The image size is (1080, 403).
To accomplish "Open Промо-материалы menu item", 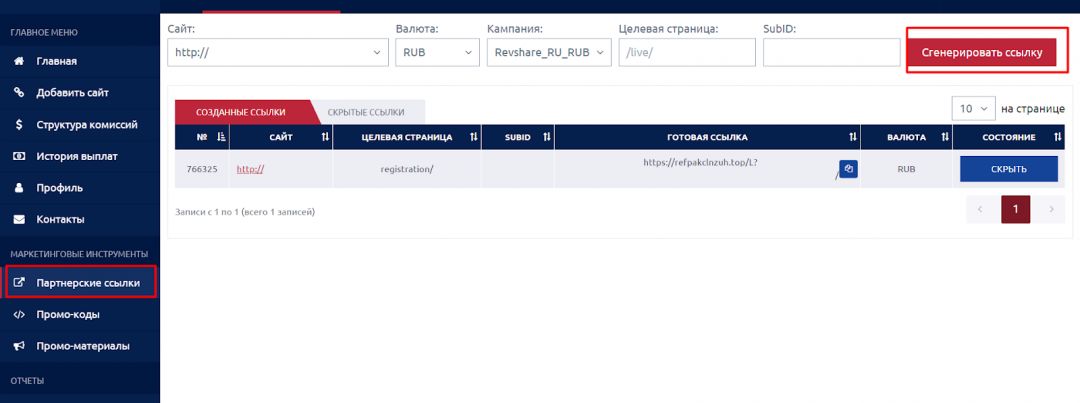I will (80, 347).
